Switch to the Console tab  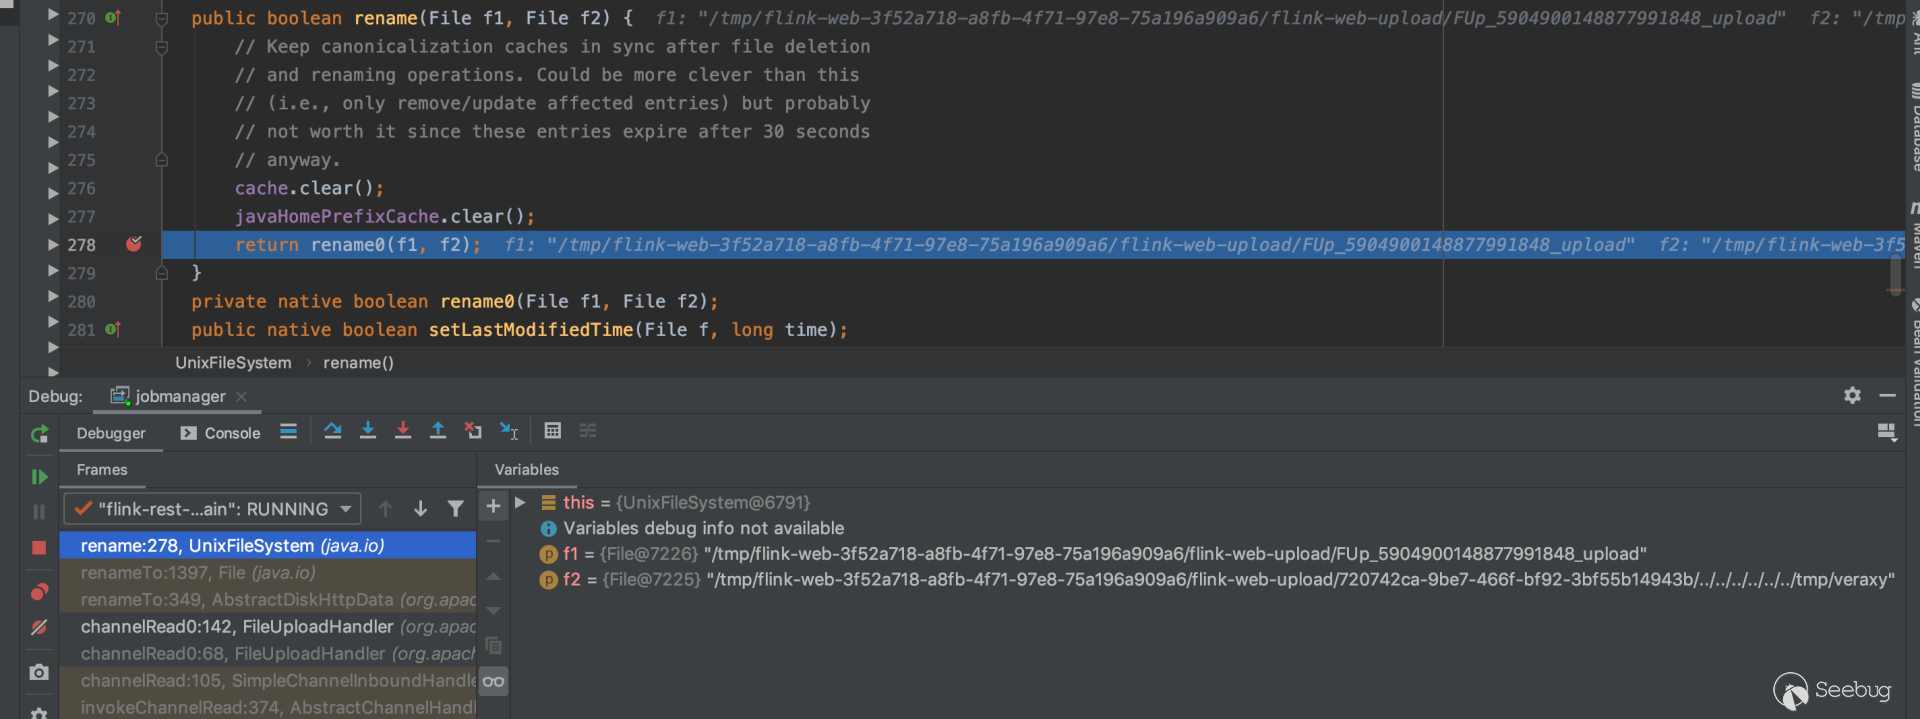pos(221,433)
